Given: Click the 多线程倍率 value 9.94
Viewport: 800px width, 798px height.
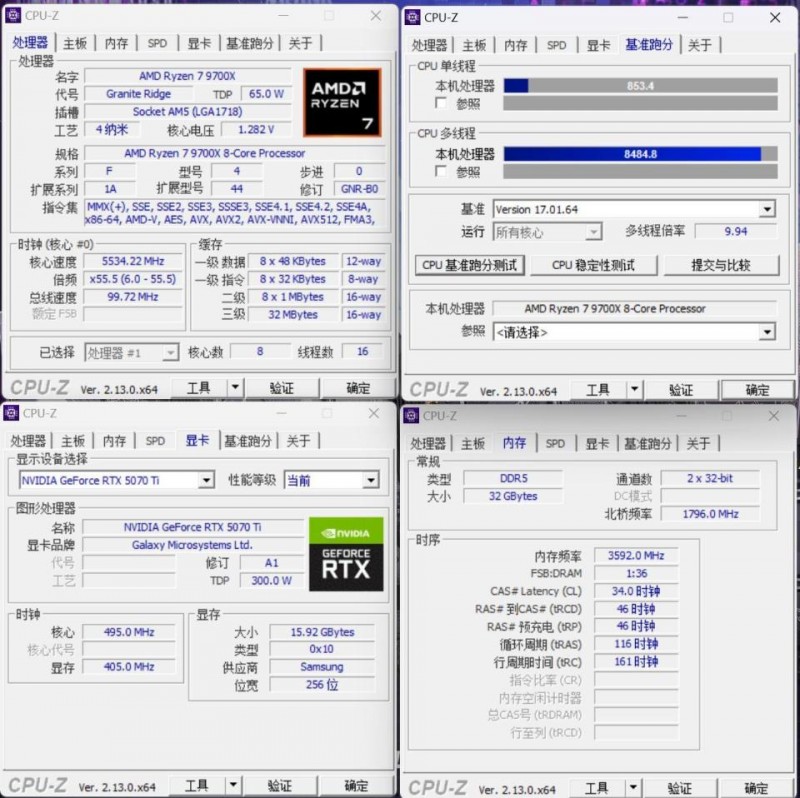Looking at the screenshot, I should tap(736, 231).
